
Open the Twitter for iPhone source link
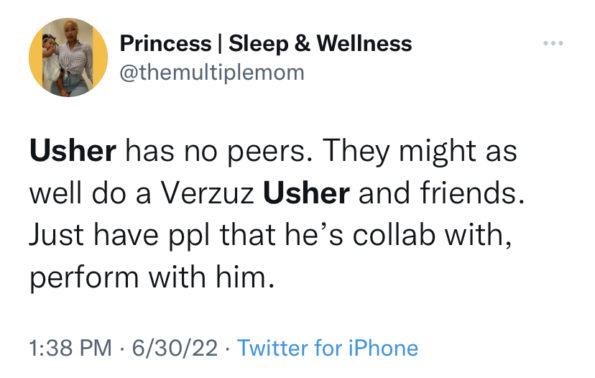point(328,348)
